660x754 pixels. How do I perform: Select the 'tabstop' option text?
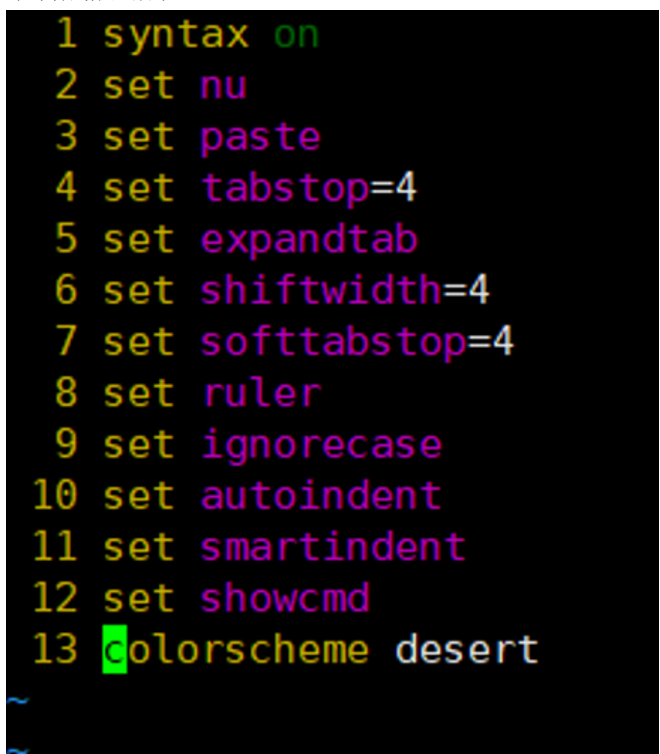[286, 188]
